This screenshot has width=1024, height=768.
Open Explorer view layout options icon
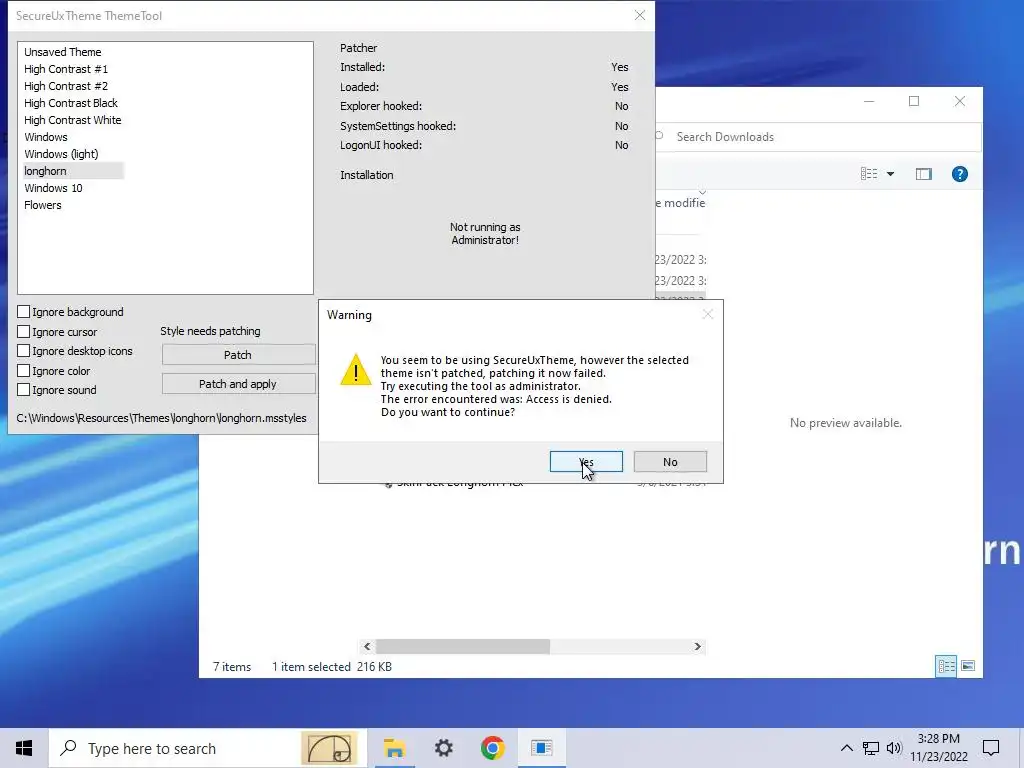click(x=869, y=174)
